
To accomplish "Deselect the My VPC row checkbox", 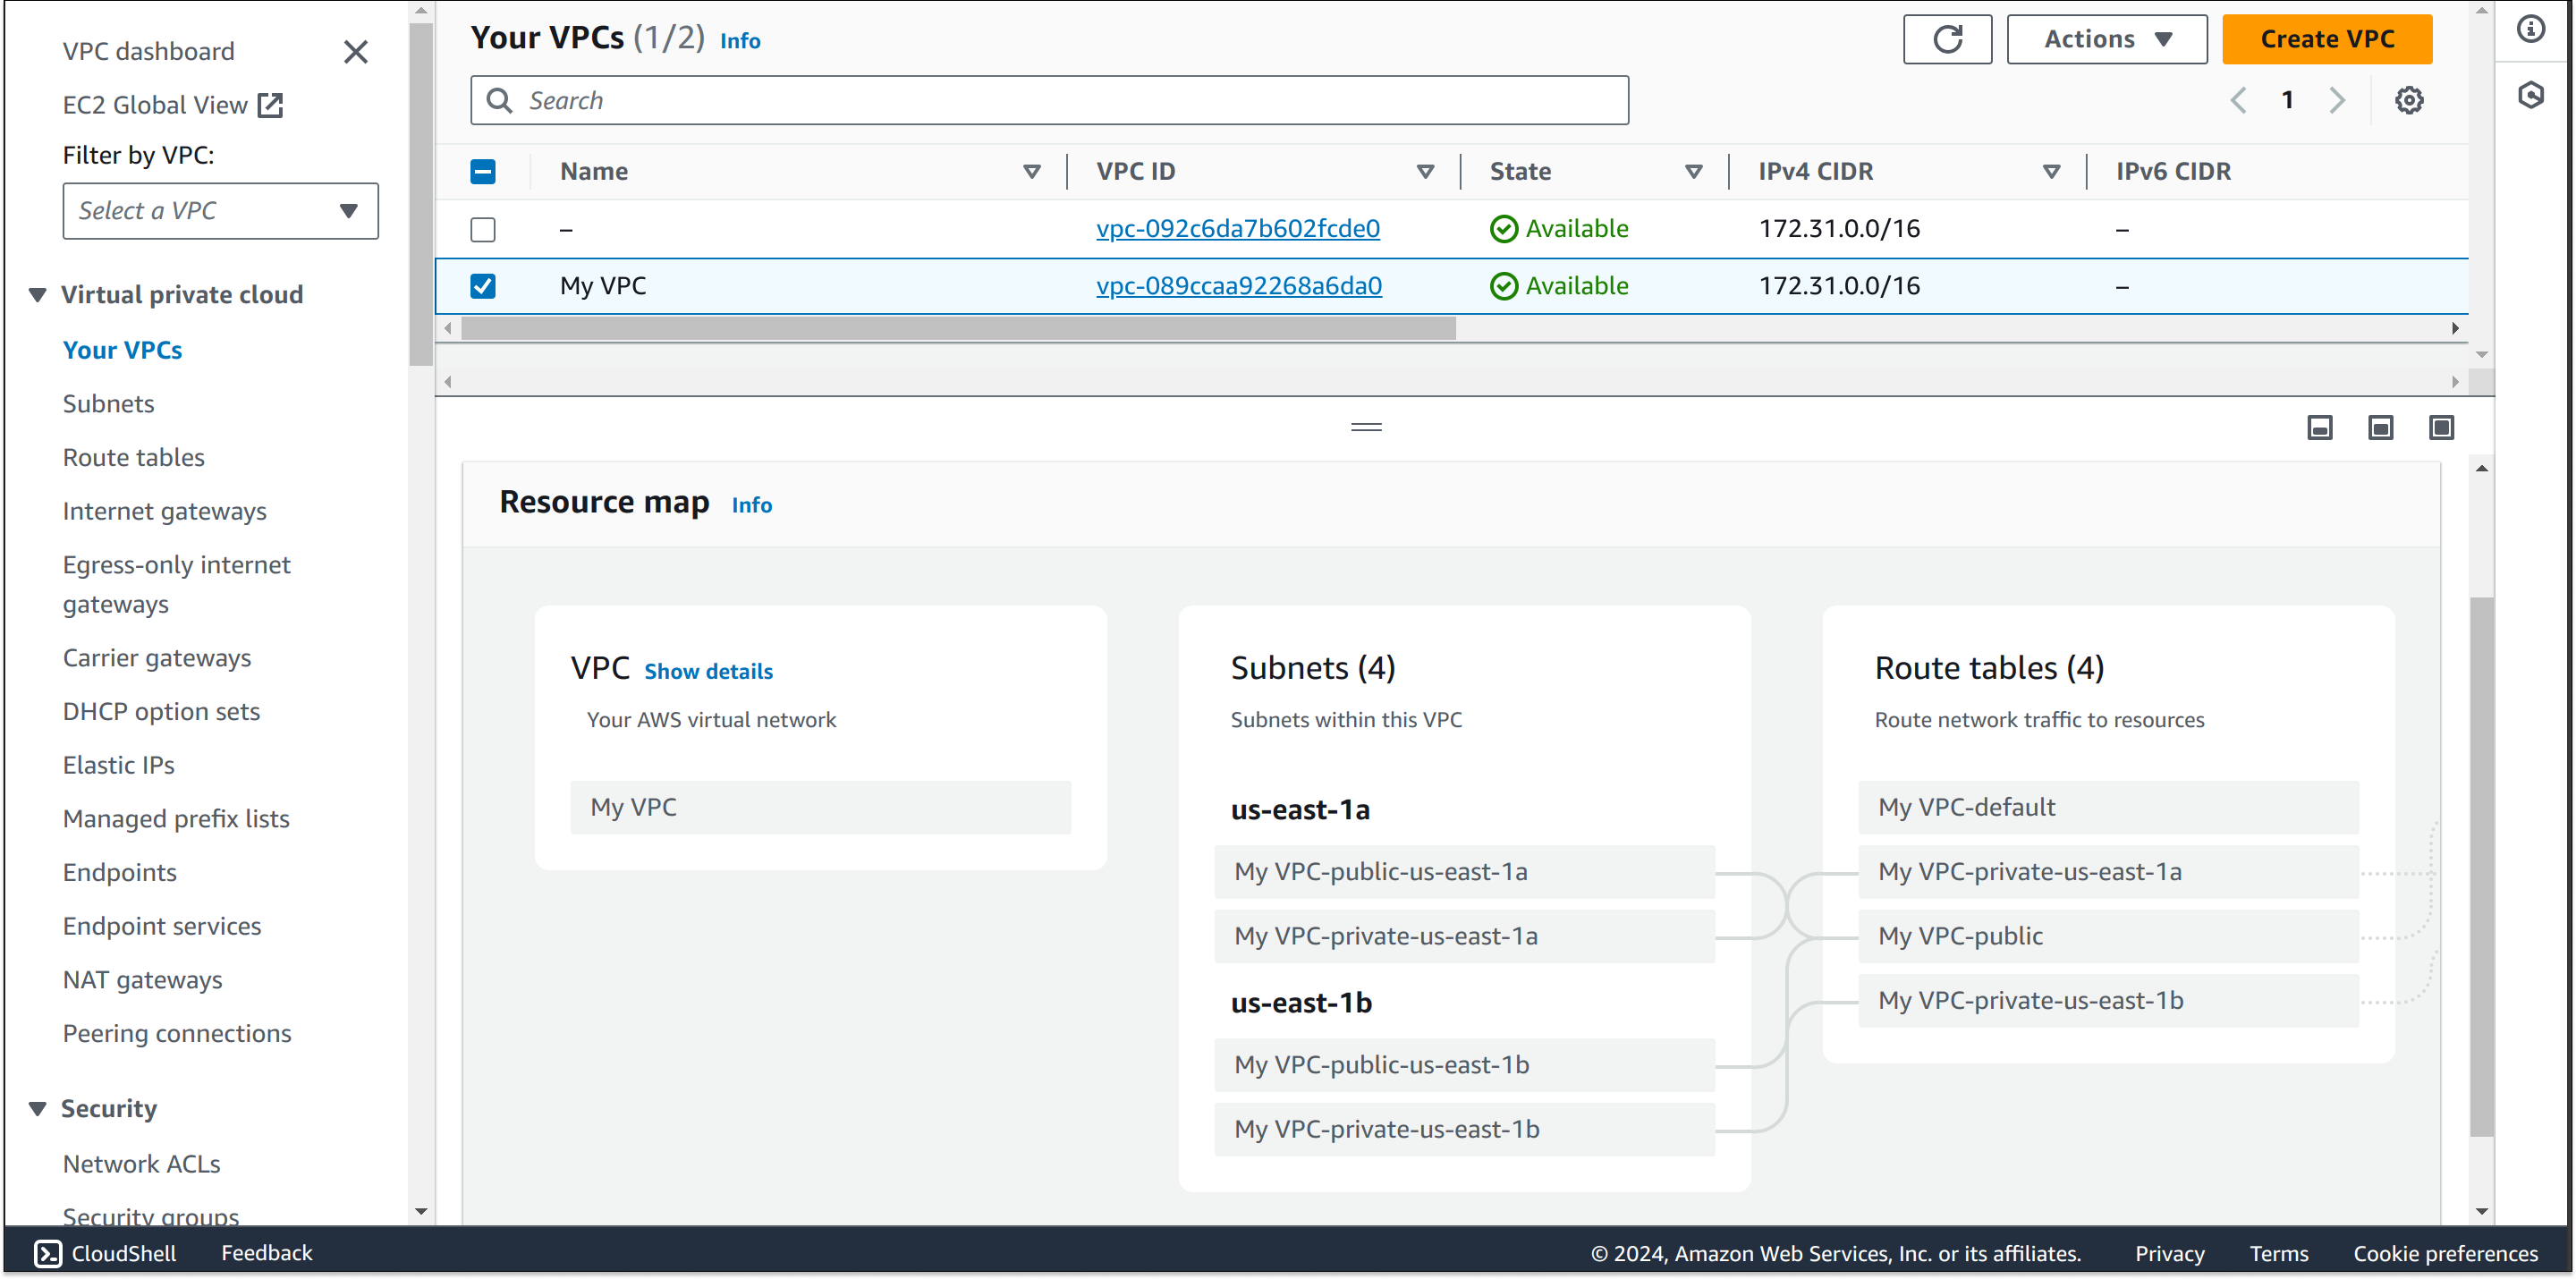I will pyautogui.click(x=483, y=286).
